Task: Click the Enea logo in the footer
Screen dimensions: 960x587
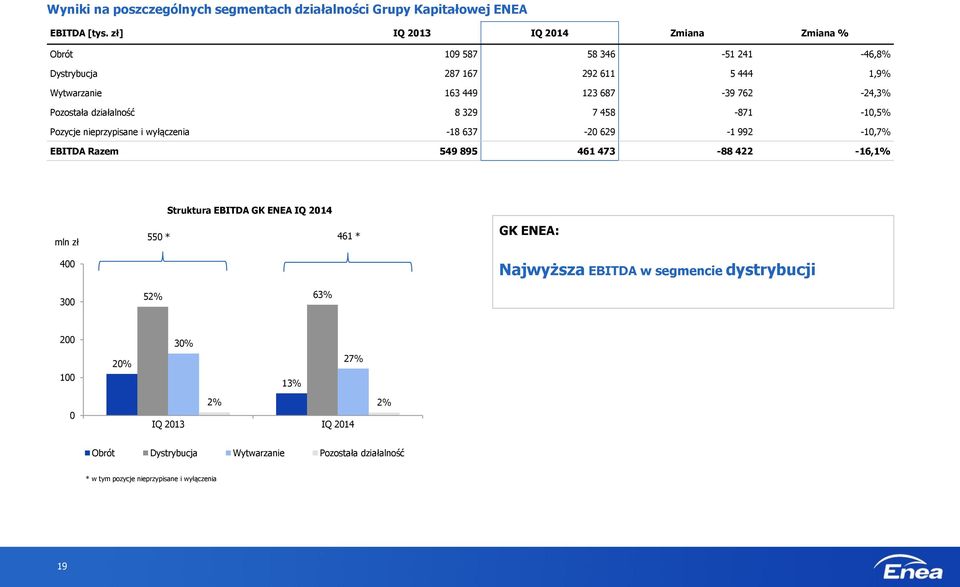Action: pyautogui.click(x=908, y=567)
